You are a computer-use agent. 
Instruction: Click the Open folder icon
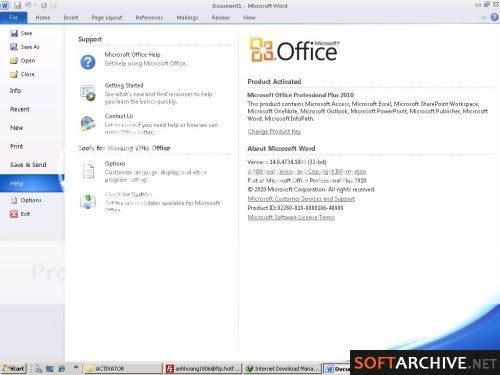(x=14, y=61)
